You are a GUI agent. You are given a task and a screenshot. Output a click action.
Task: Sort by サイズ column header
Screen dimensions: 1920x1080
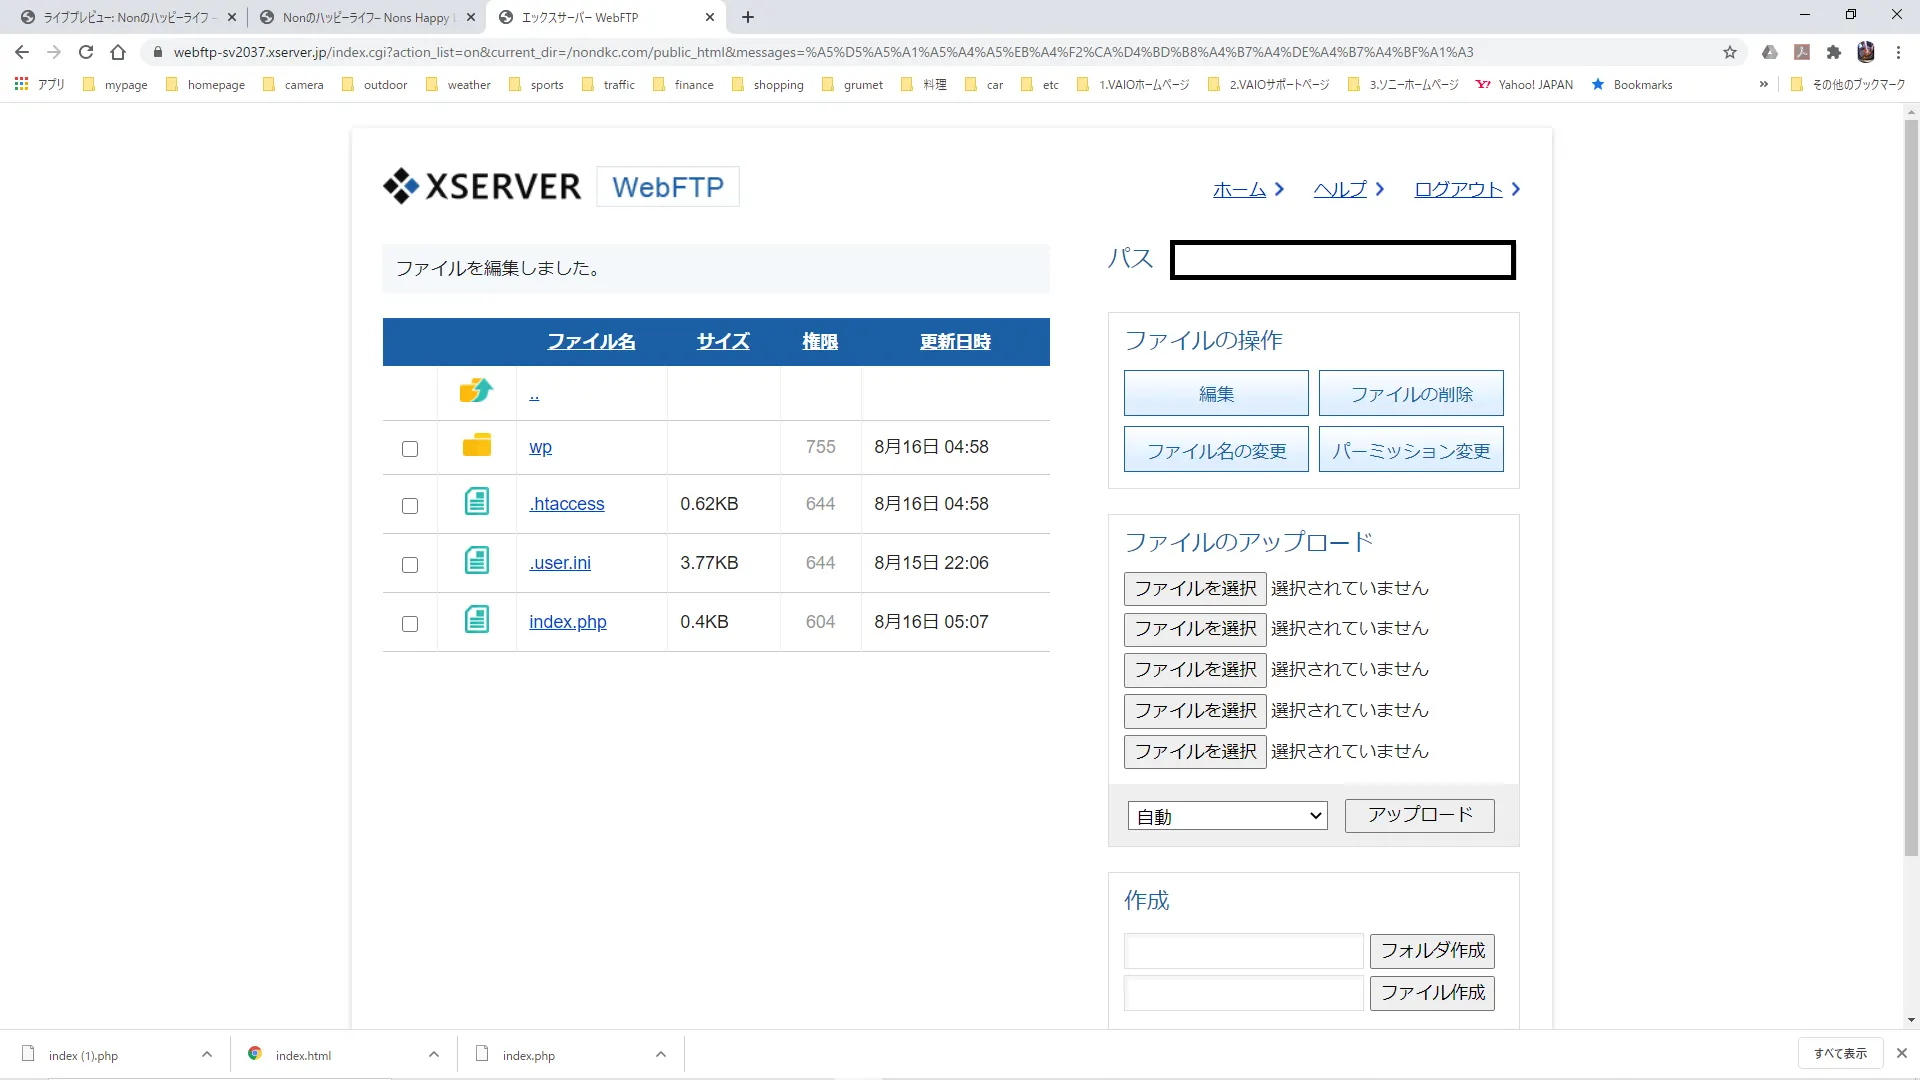(x=723, y=341)
